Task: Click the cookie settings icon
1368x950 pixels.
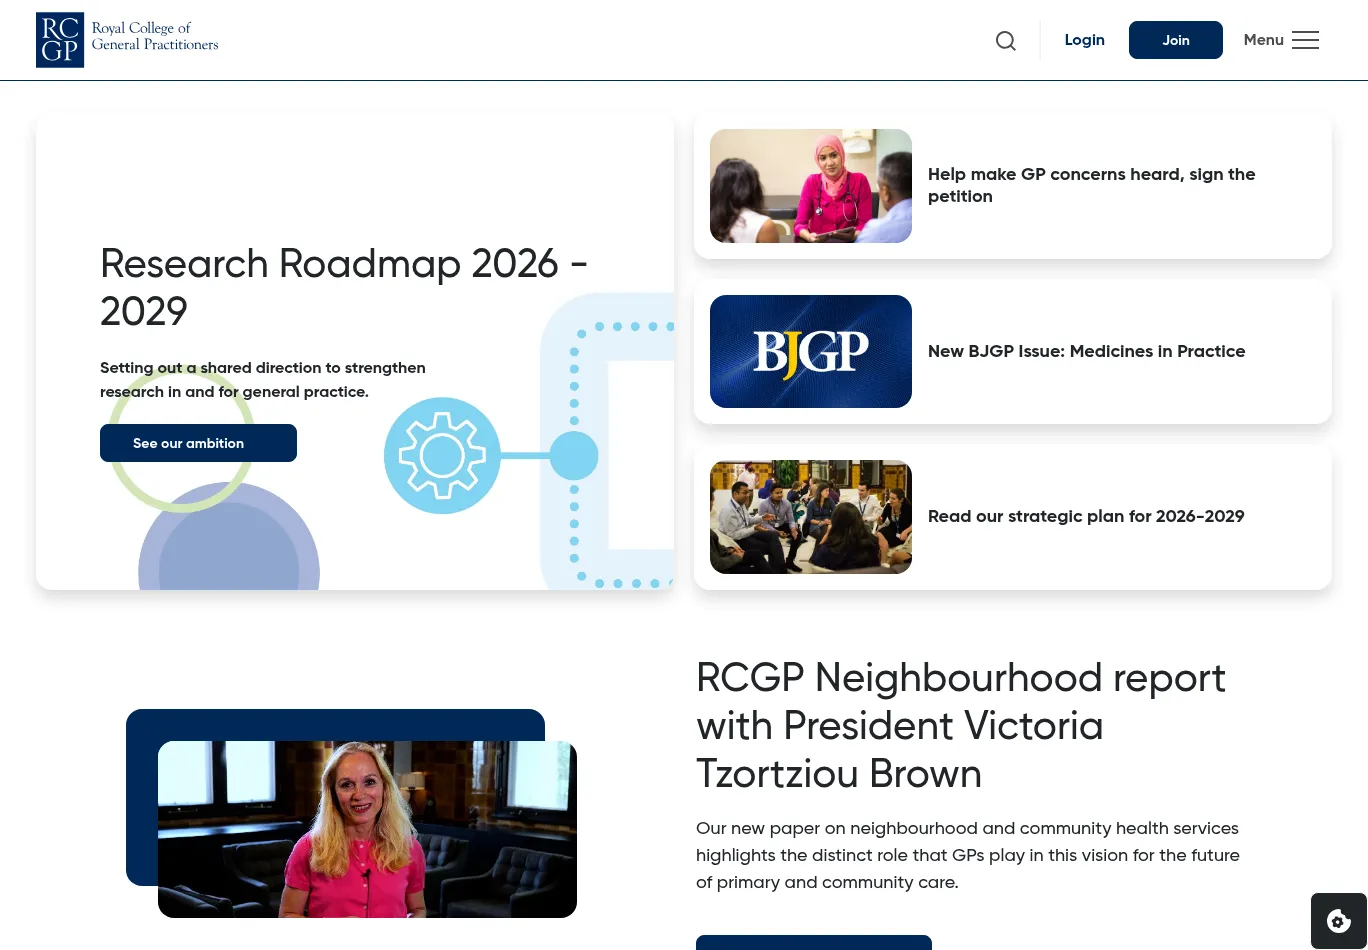Action: (x=1339, y=921)
